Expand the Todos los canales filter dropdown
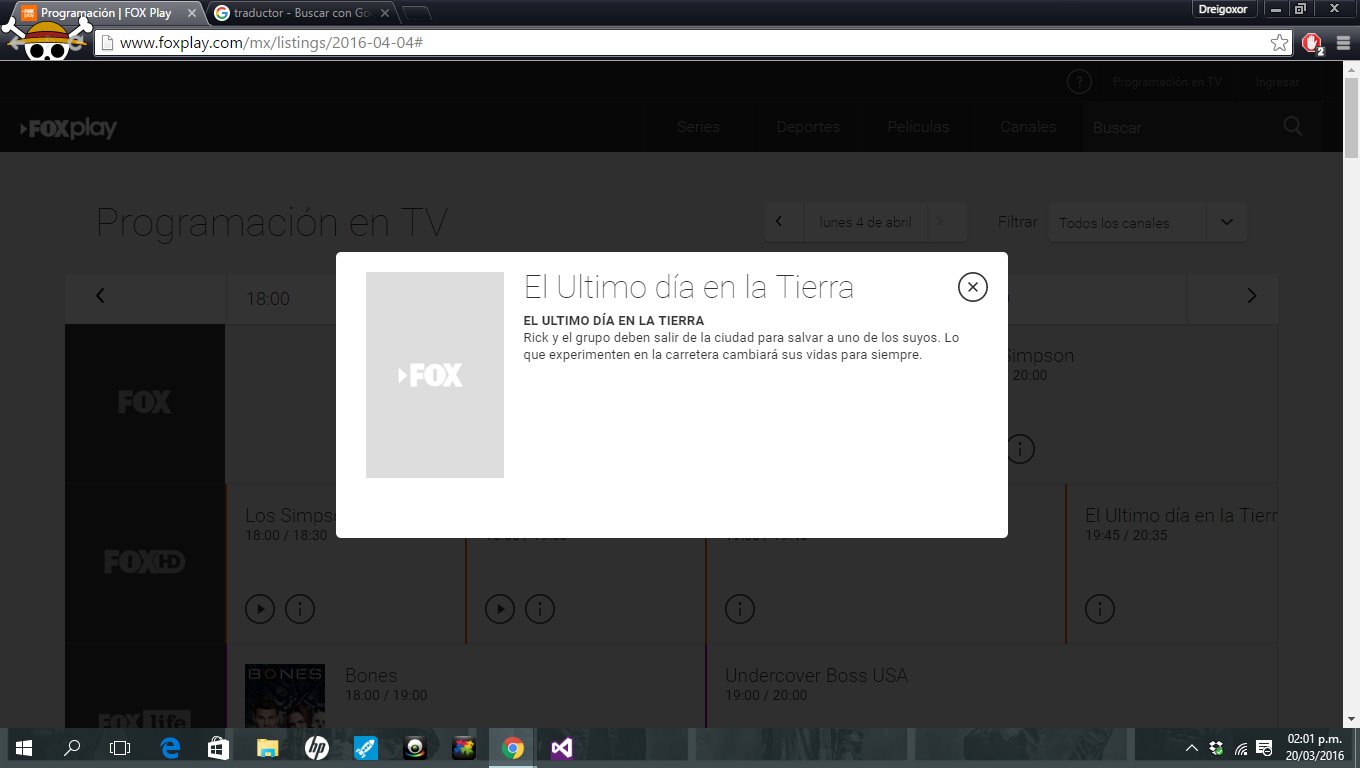 (1147, 222)
